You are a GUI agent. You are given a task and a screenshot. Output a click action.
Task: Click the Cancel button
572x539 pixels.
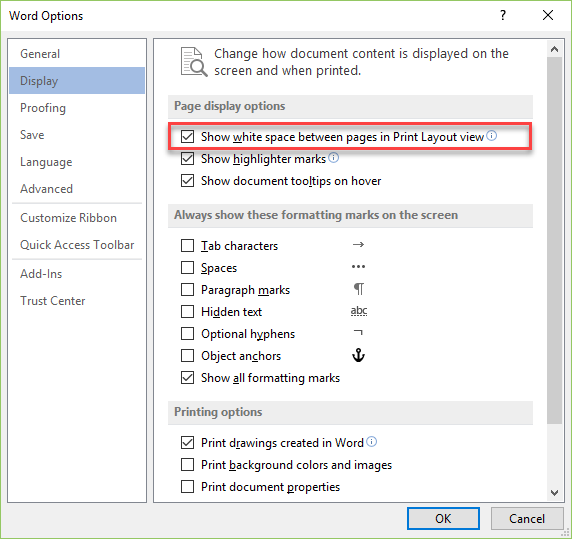click(527, 518)
